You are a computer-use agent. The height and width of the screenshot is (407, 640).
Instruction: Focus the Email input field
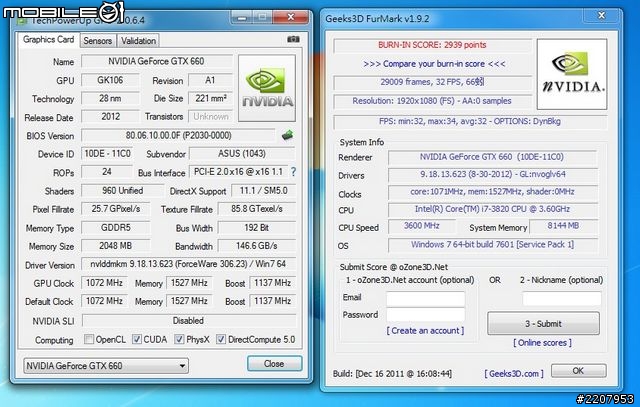click(426, 298)
